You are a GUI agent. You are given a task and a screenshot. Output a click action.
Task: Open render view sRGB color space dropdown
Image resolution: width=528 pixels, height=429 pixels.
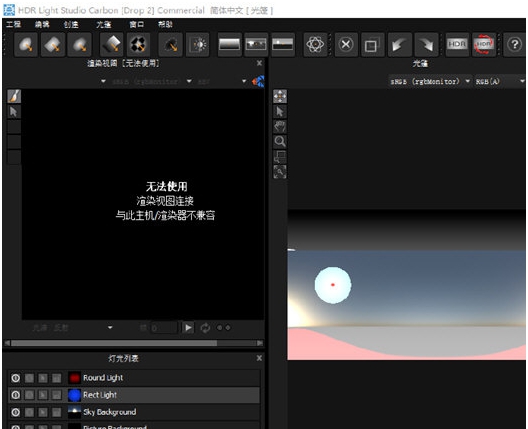[152, 81]
